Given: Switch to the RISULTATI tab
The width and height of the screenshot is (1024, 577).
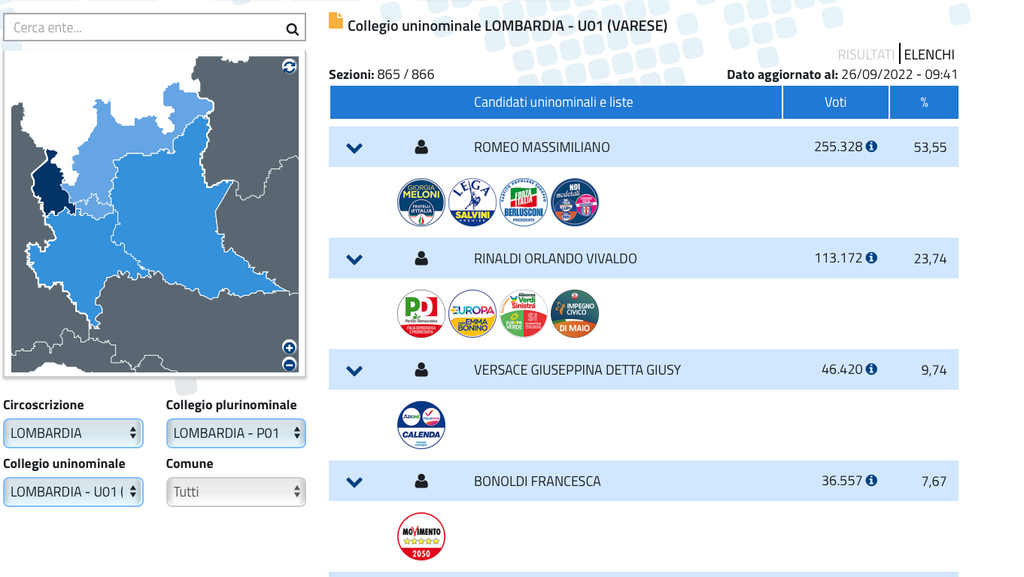Looking at the screenshot, I should coord(866,55).
